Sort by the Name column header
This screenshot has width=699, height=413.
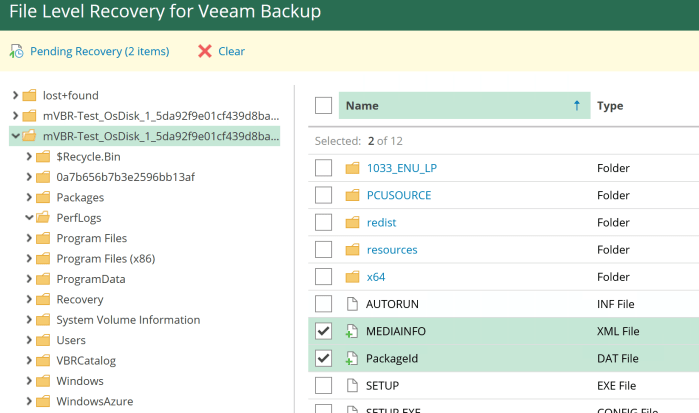(465, 106)
